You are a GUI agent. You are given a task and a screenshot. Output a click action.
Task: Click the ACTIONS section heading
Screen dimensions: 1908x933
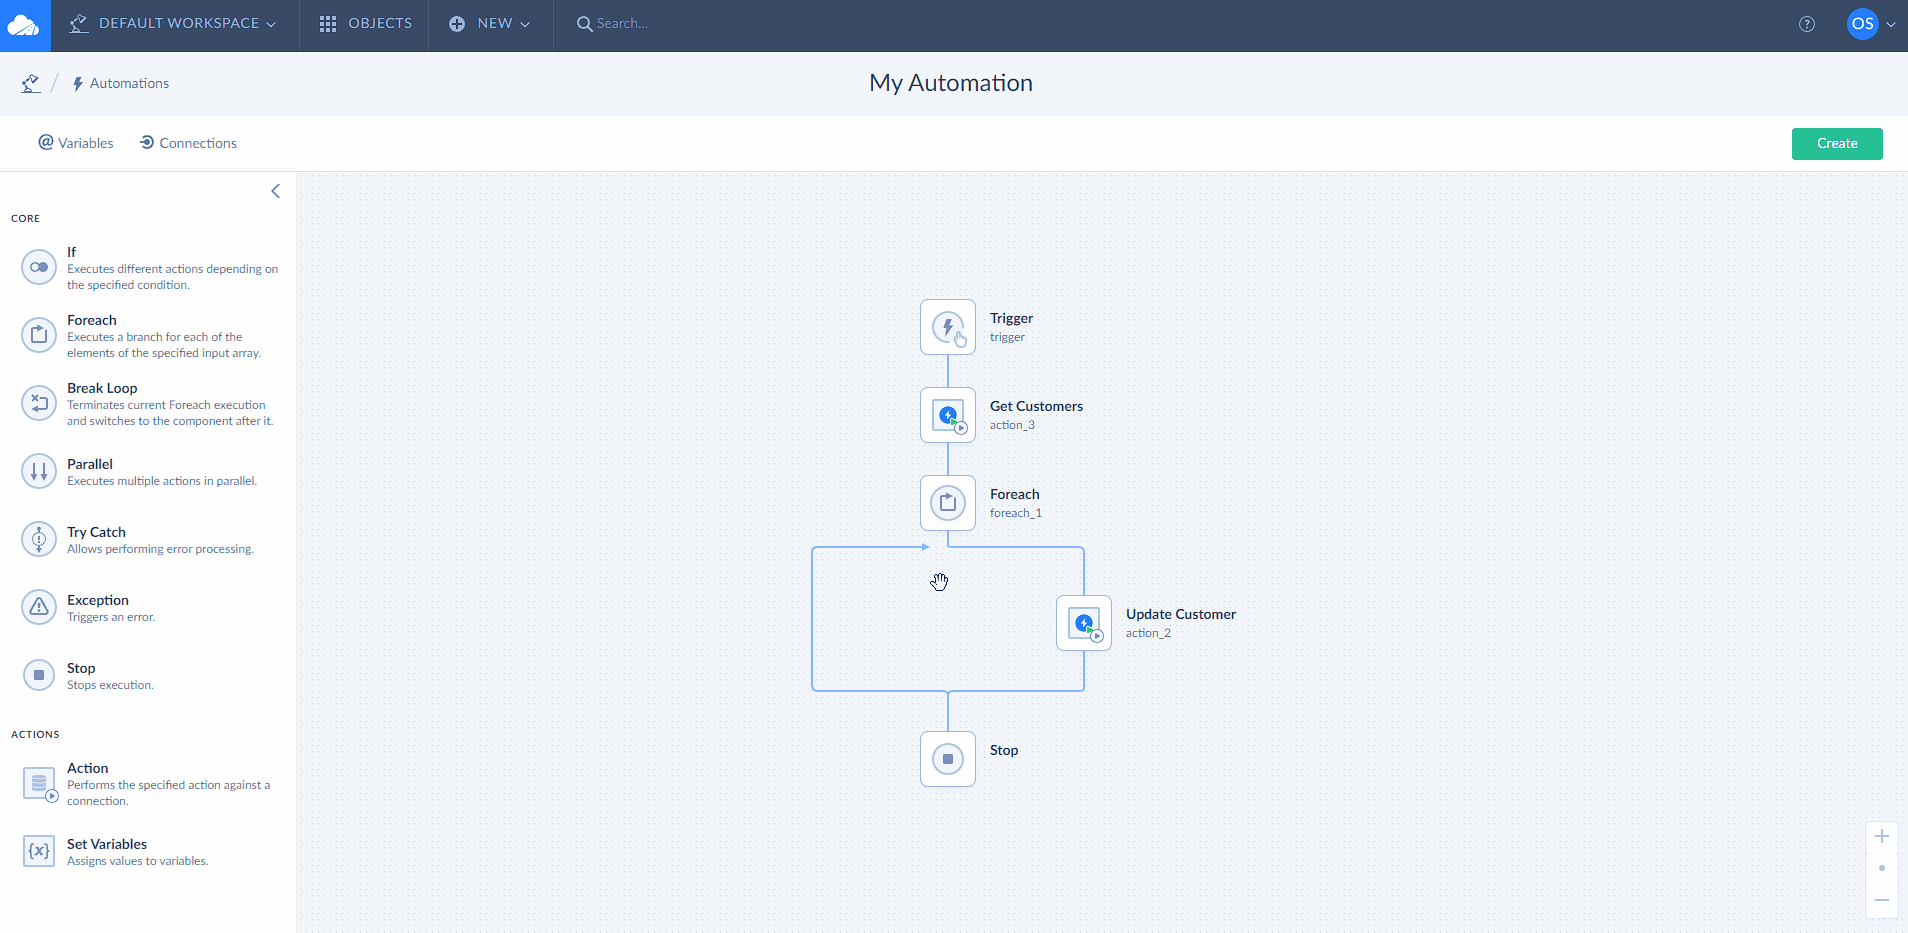click(x=35, y=734)
